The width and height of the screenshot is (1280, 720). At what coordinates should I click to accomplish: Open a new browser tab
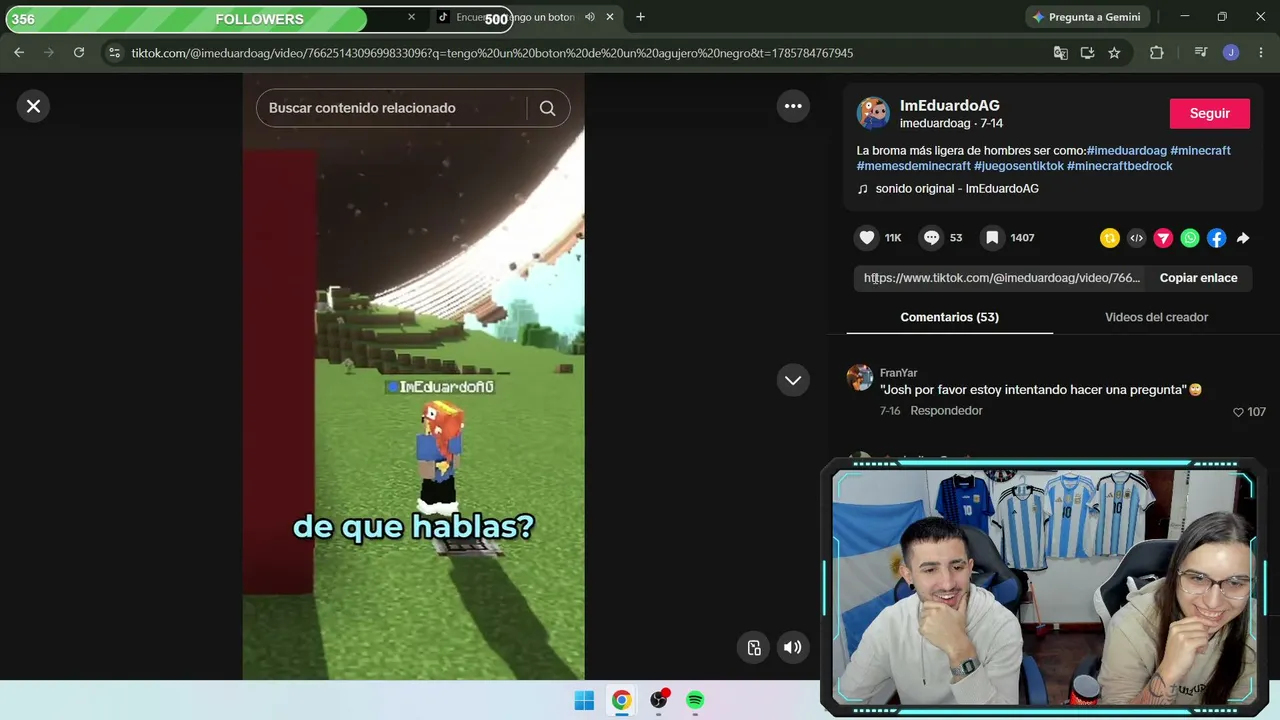coord(640,17)
